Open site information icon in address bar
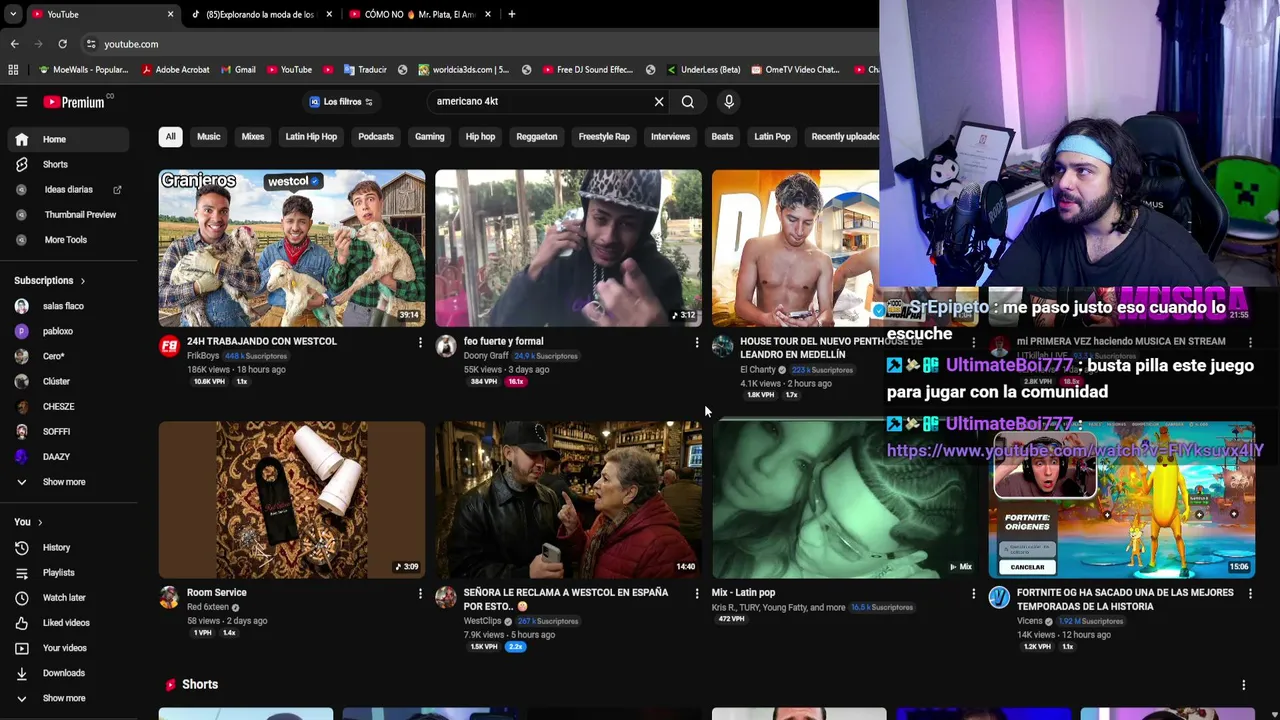Viewport: 1280px width, 720px height. point(91,44)
